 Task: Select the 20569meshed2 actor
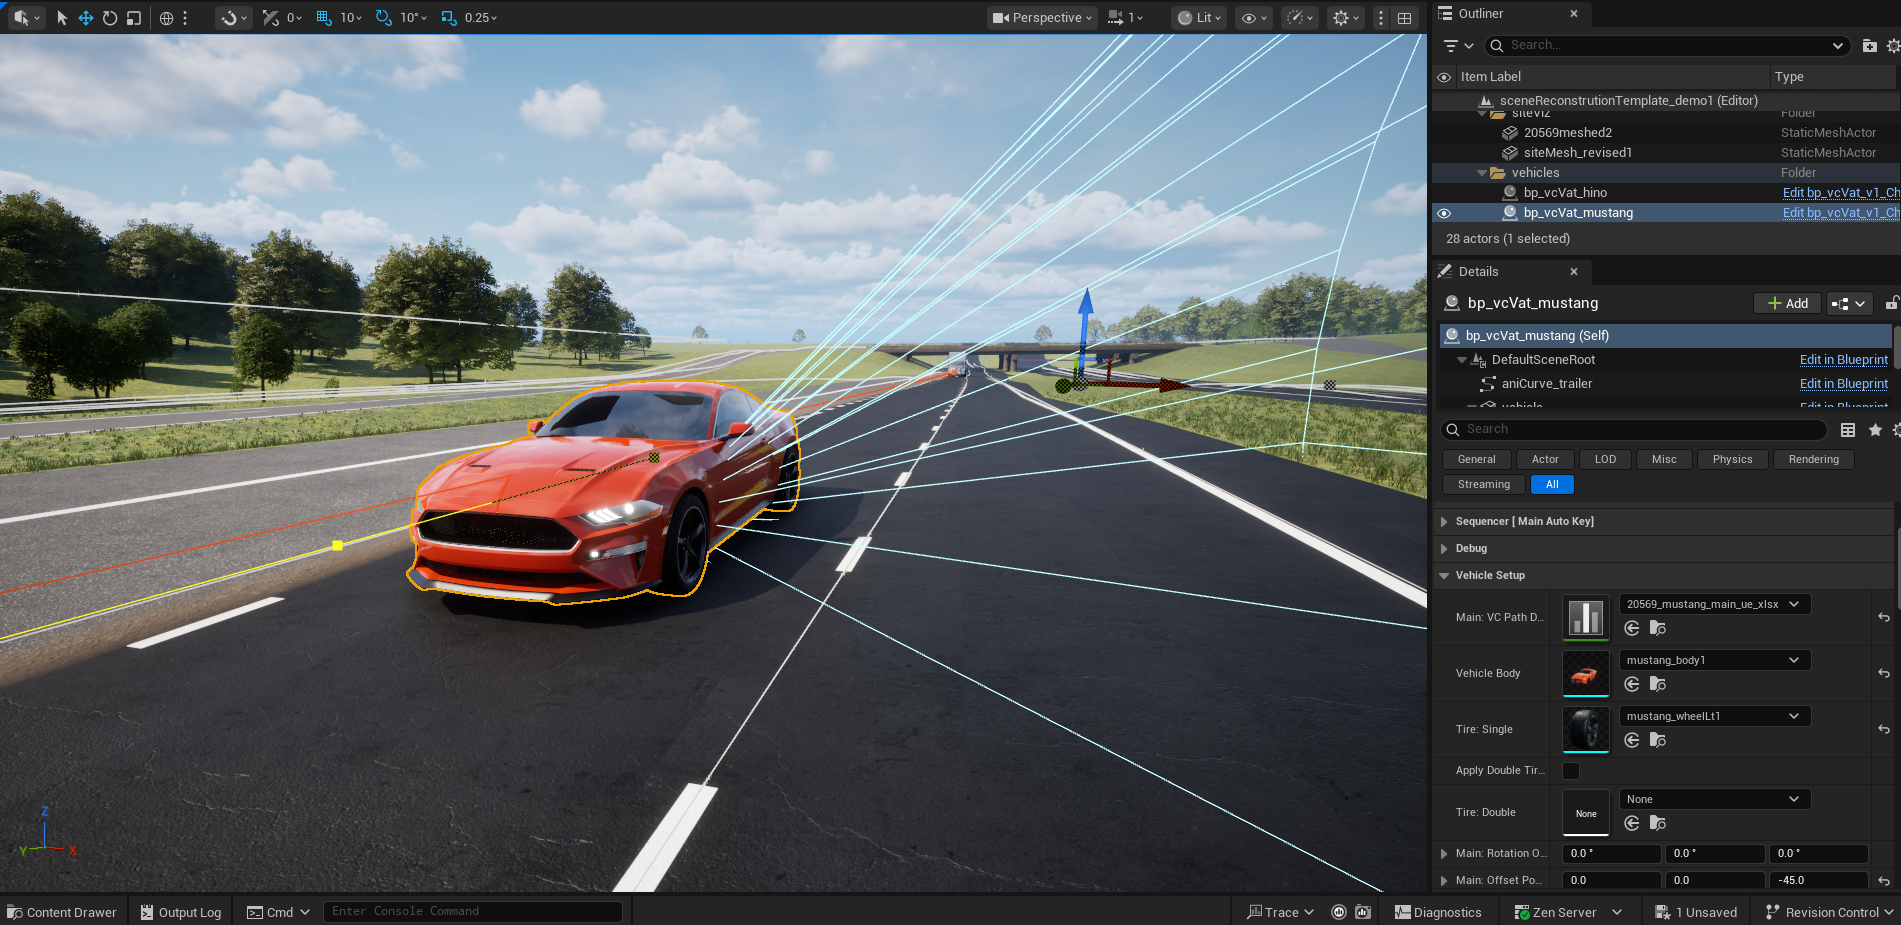(x=1567, y=133)
